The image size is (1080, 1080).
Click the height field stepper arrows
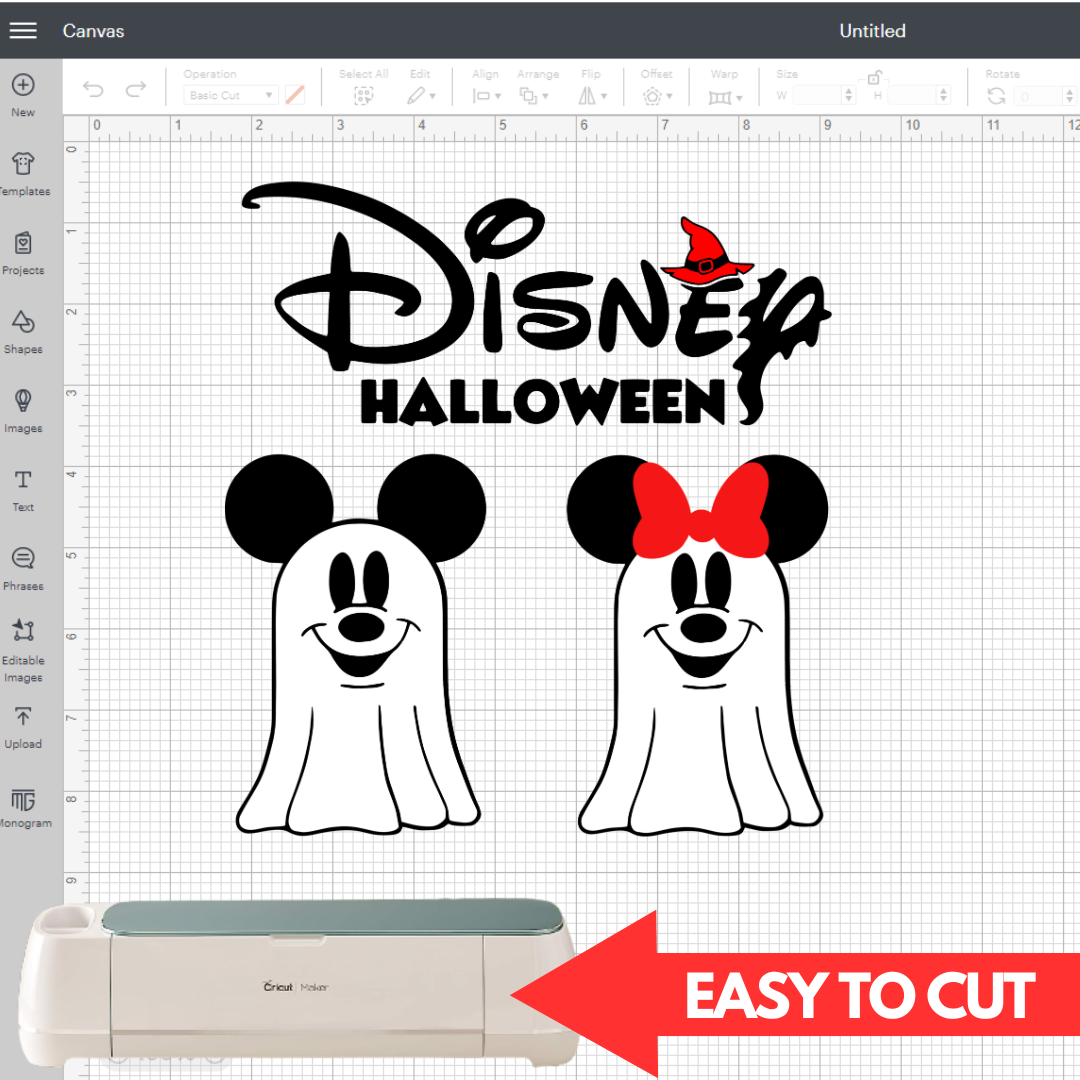944,95
